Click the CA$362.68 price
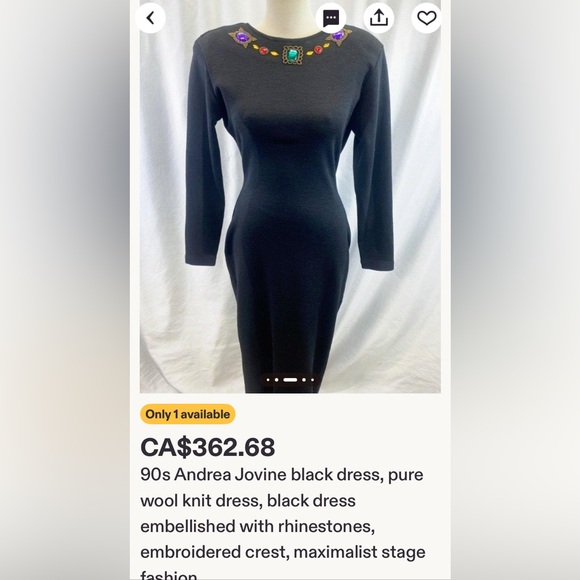Screen dimensions: 580x580 point(208,447)
